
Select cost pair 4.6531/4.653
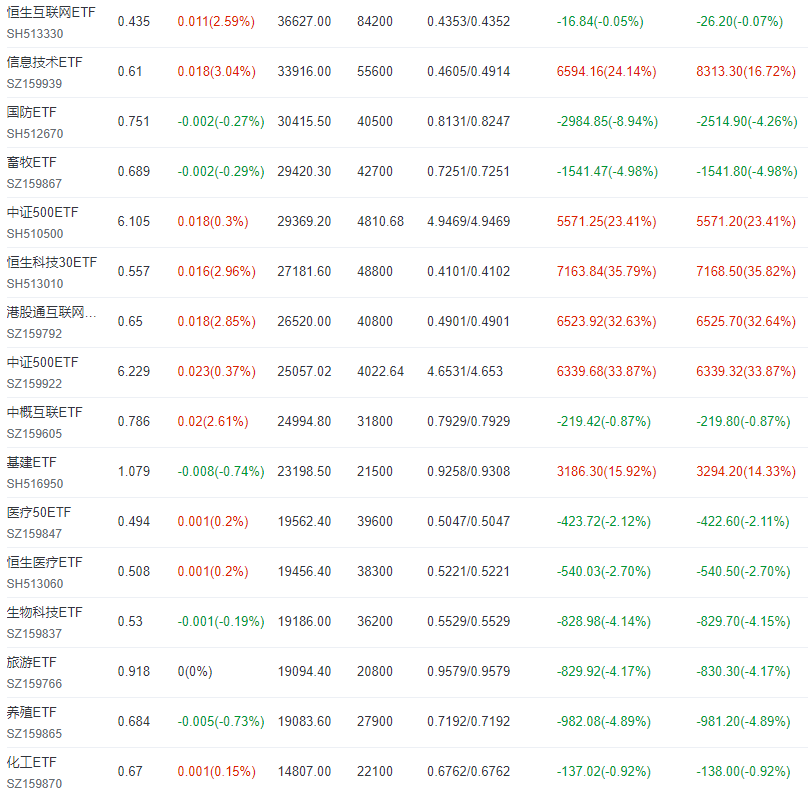coord(465,371)
